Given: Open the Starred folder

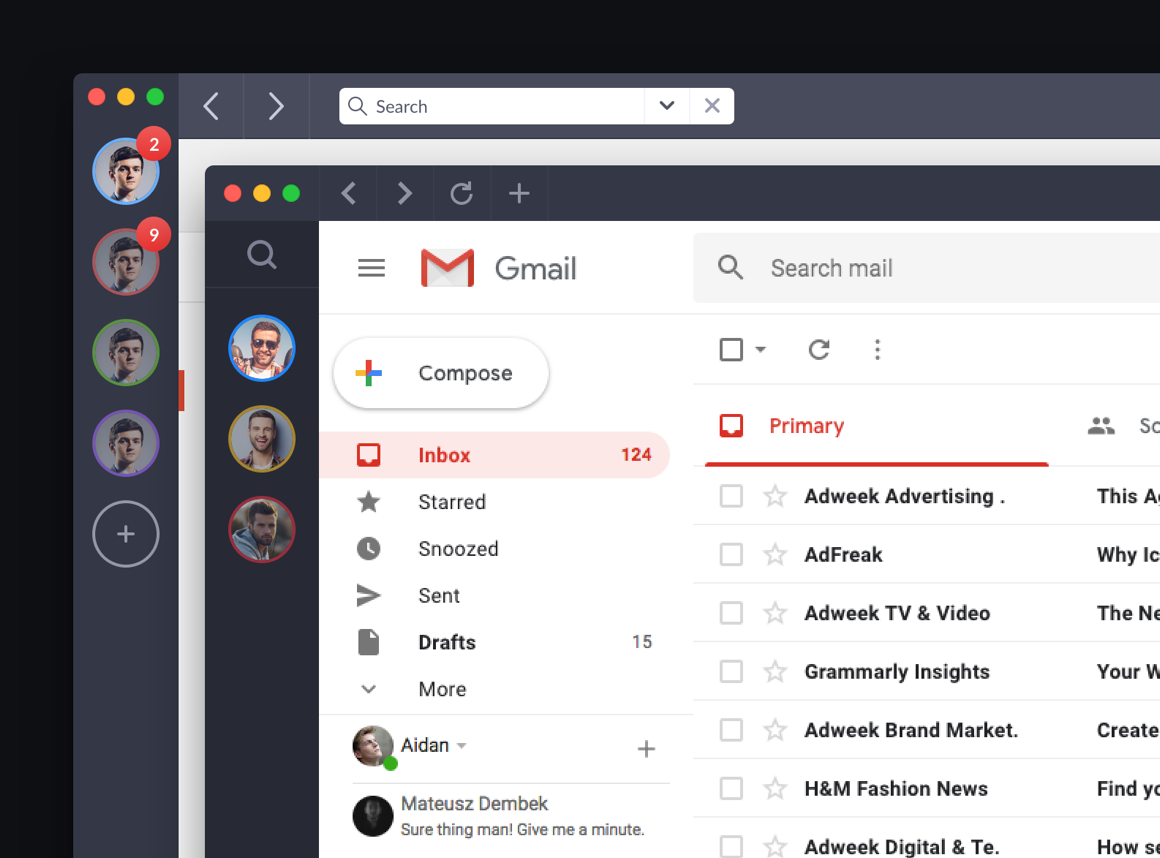Looking at the screenshot, I should [x=494, y=502].
